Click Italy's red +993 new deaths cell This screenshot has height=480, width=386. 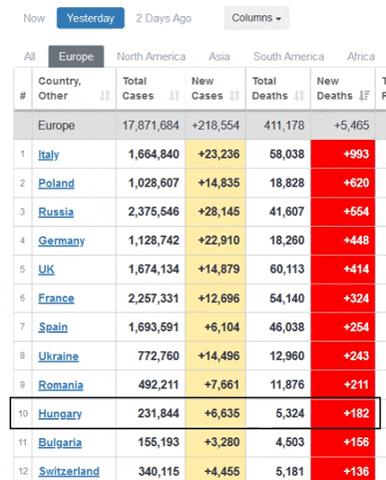(x=343, y=154)
